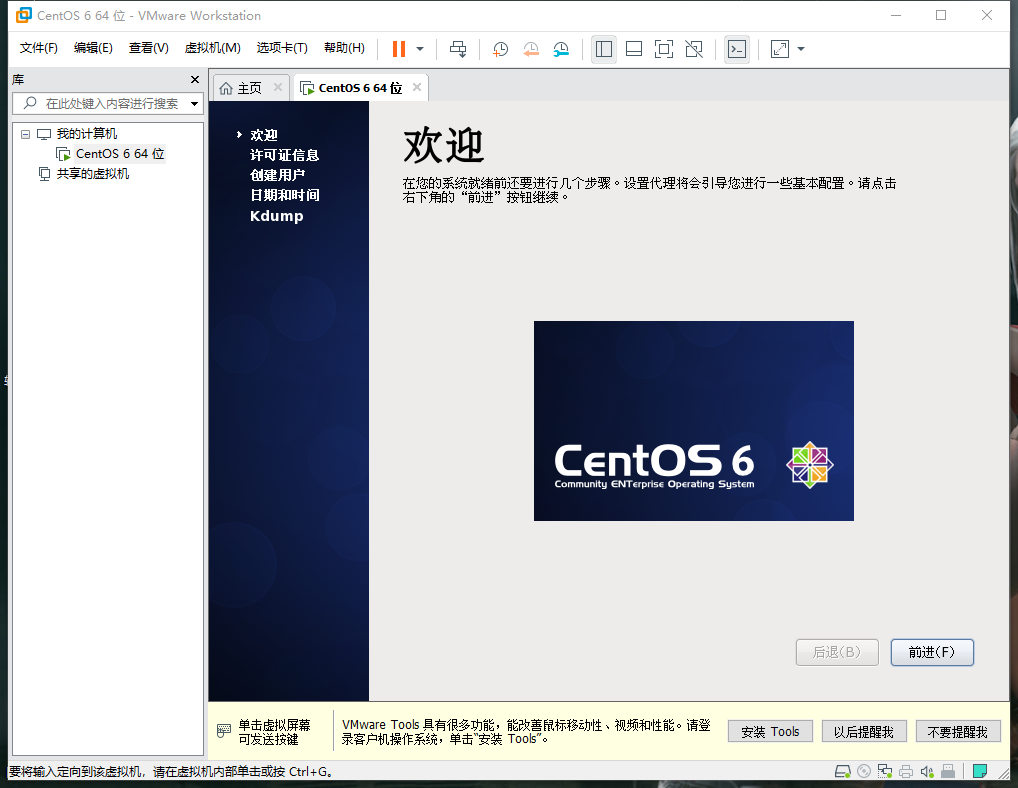Click the 前进(F) forward button
The image size is (1018, 788).
click(x=932, y=652)
